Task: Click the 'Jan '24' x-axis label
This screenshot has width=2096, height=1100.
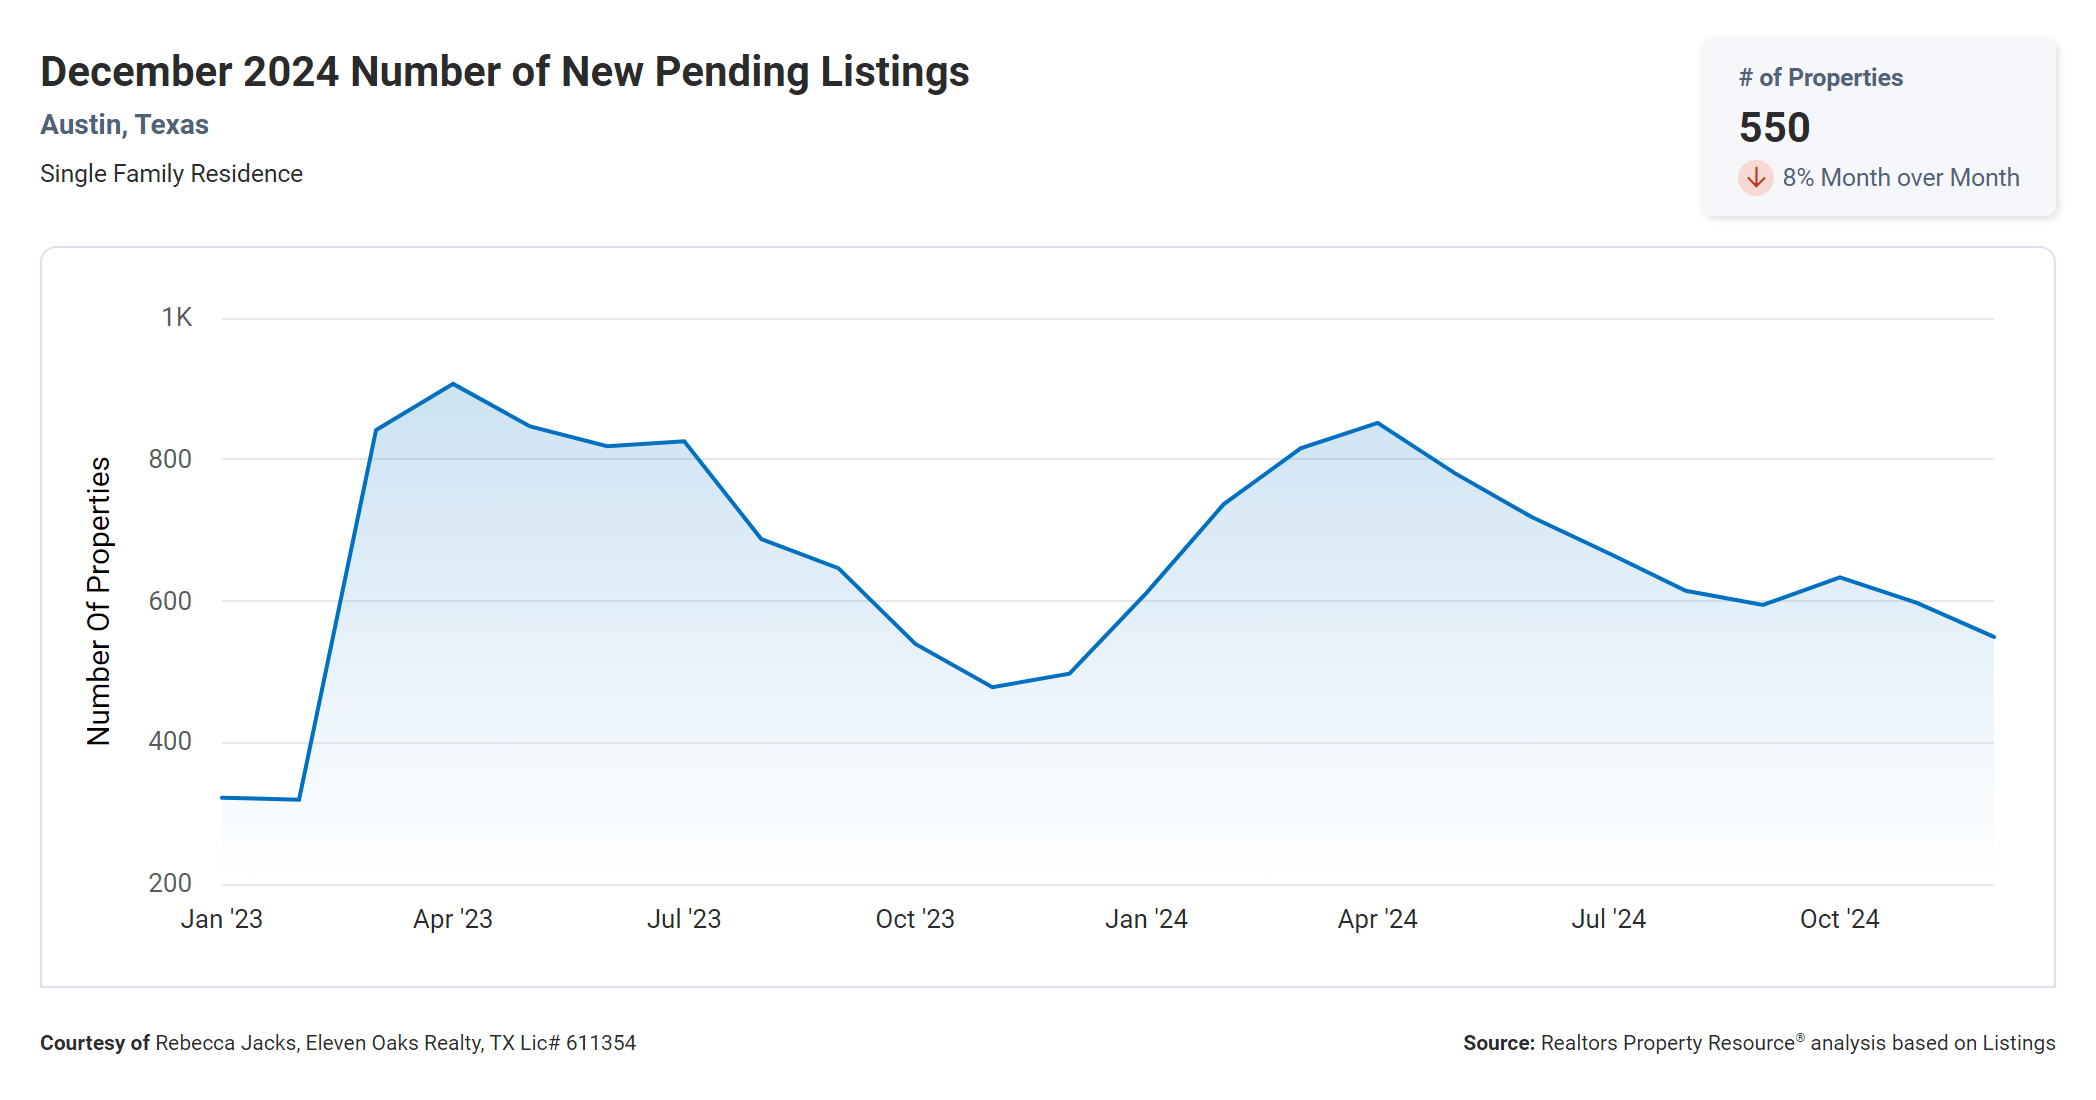Action: point(1146,919)
